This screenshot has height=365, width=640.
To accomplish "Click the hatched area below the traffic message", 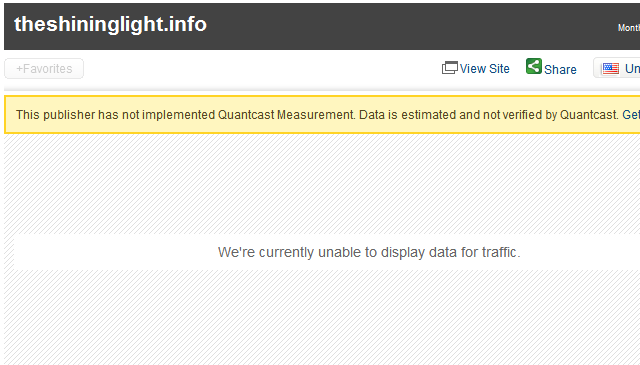I will point(322,317).
